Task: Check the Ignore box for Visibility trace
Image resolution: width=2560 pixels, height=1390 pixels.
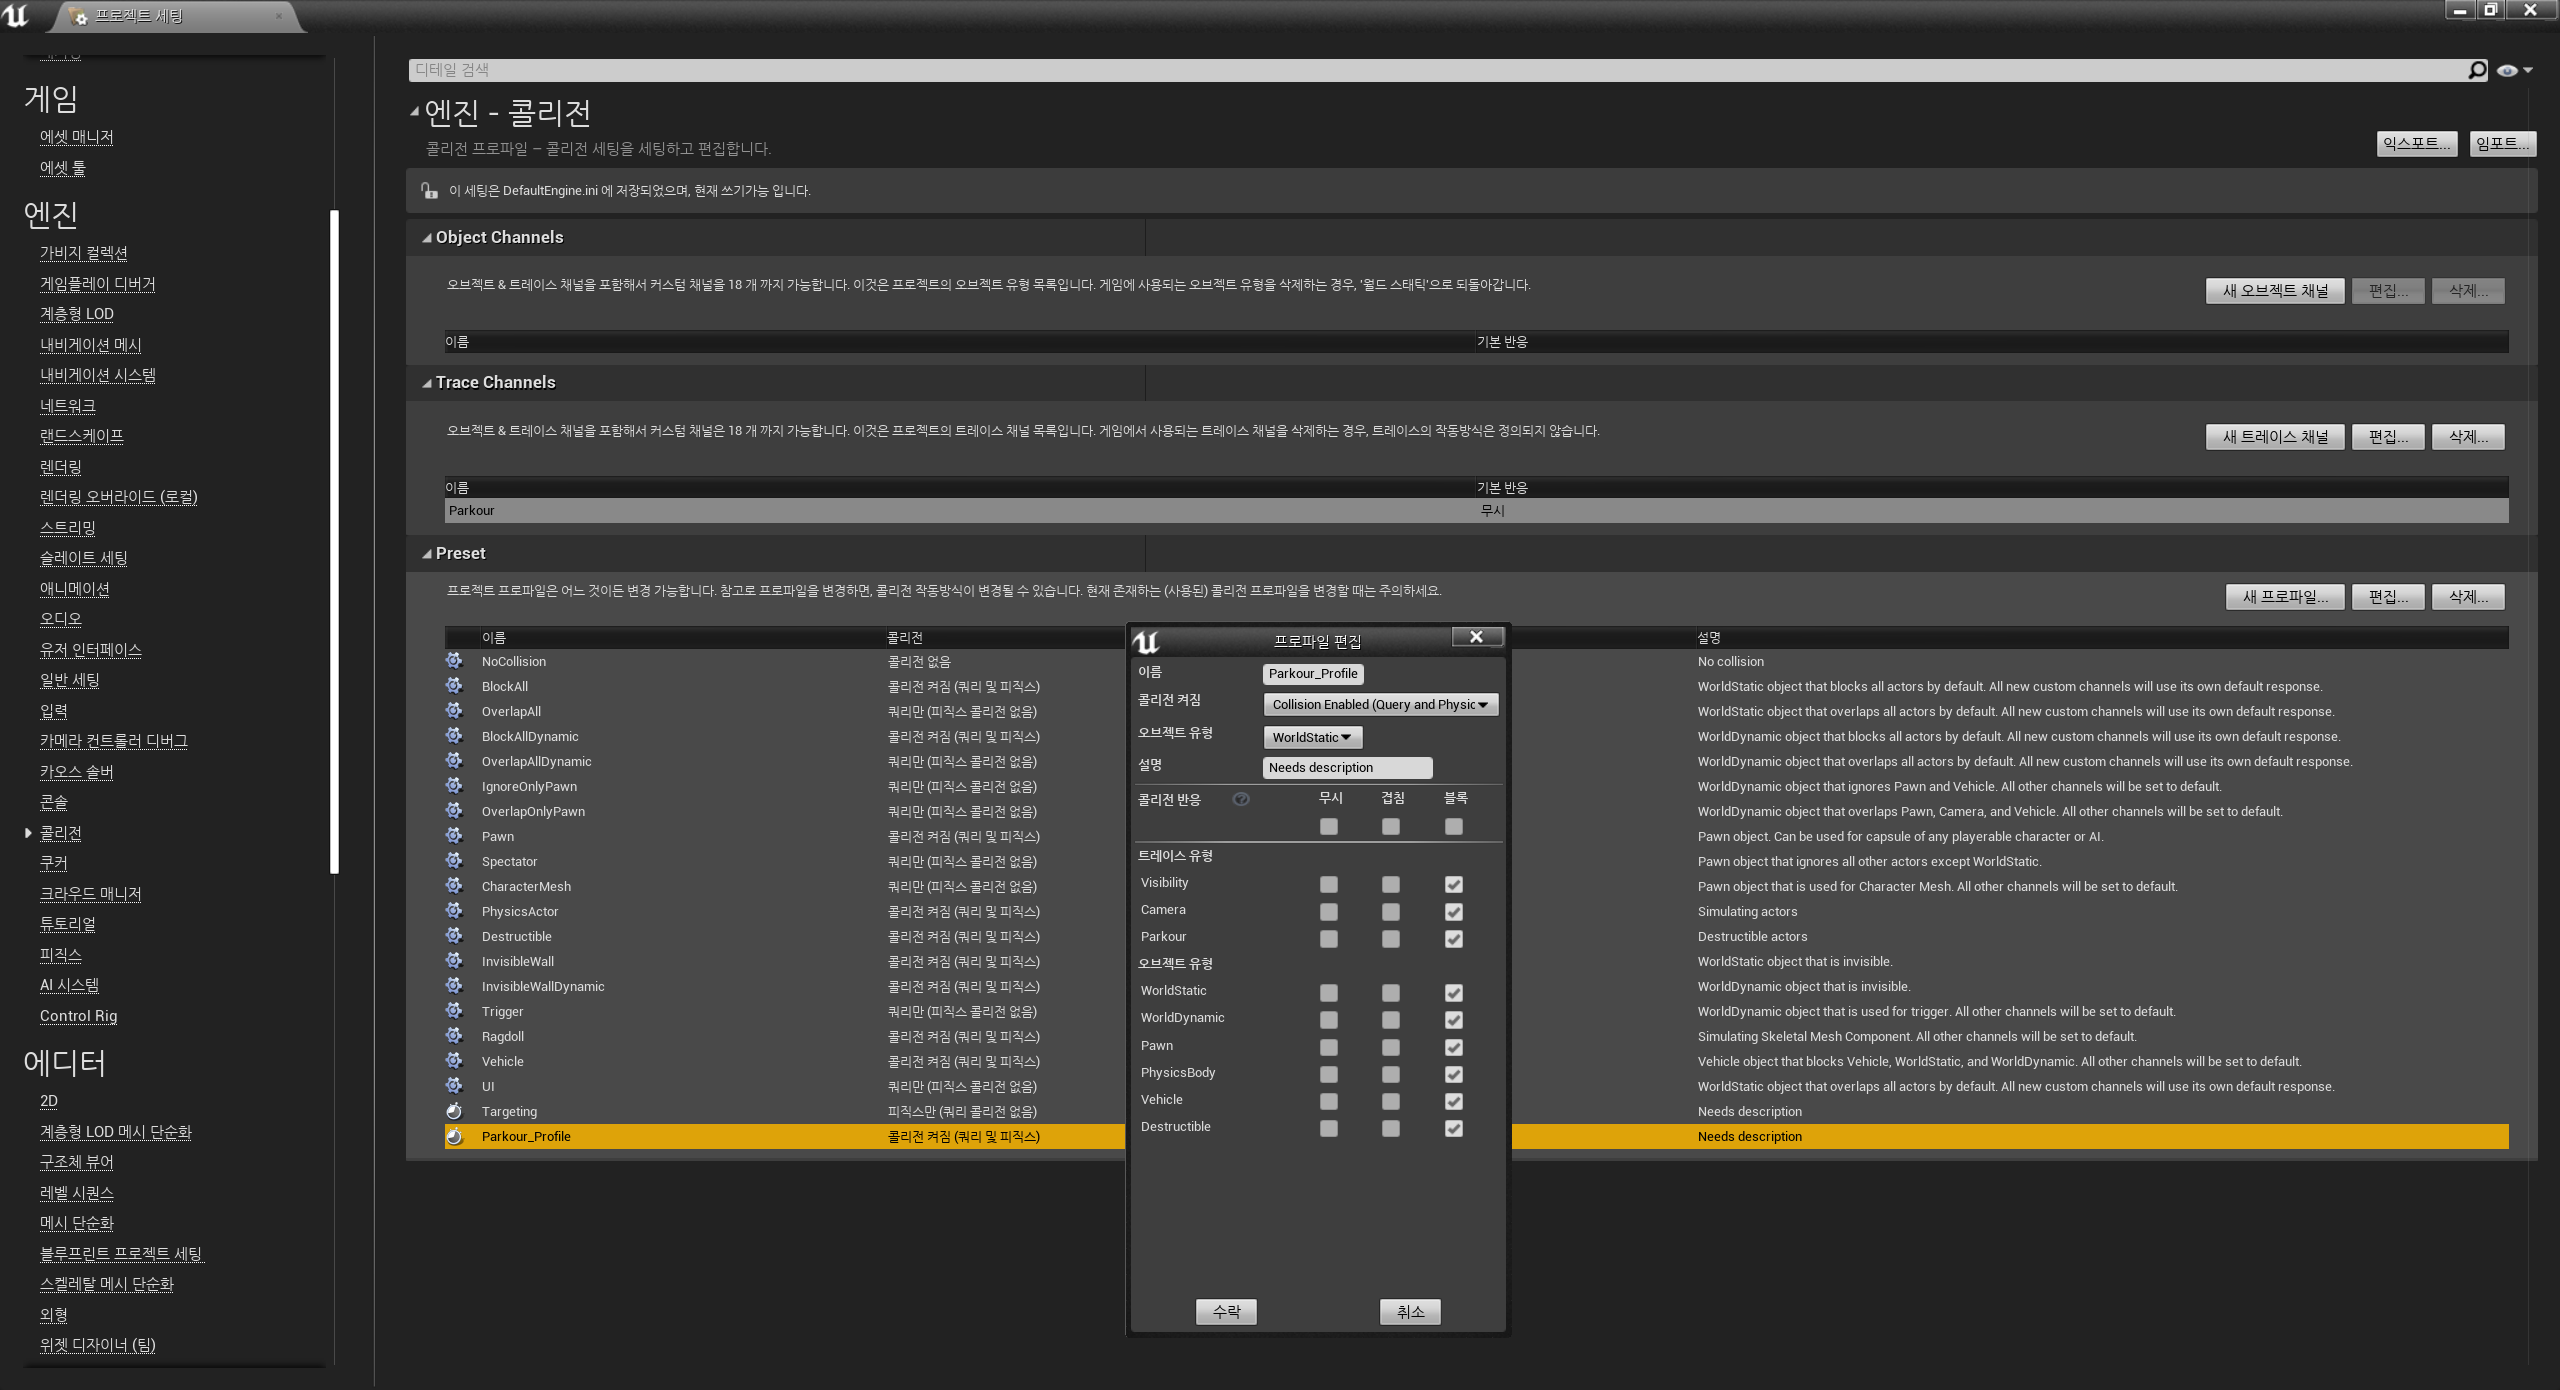Action: pyautogui.click(x=1328, y=884)
